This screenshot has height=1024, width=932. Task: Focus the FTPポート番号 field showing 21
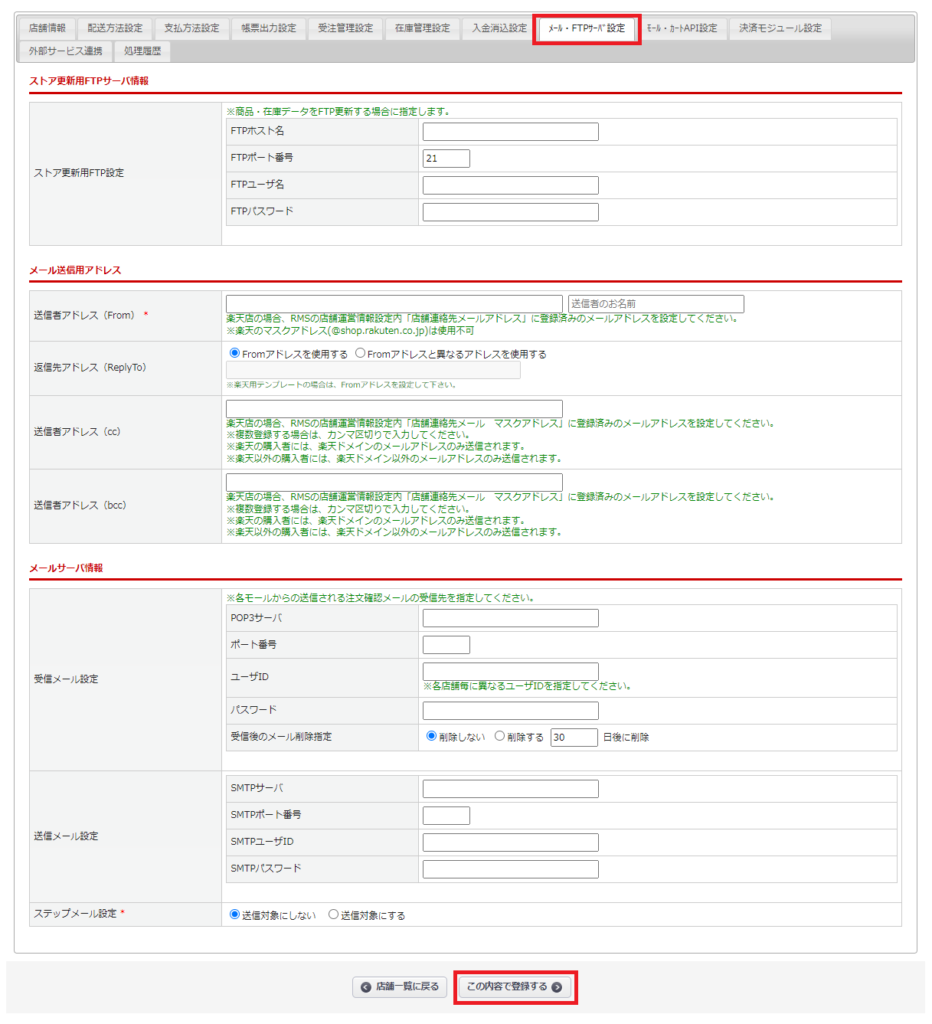pos(446,158)
